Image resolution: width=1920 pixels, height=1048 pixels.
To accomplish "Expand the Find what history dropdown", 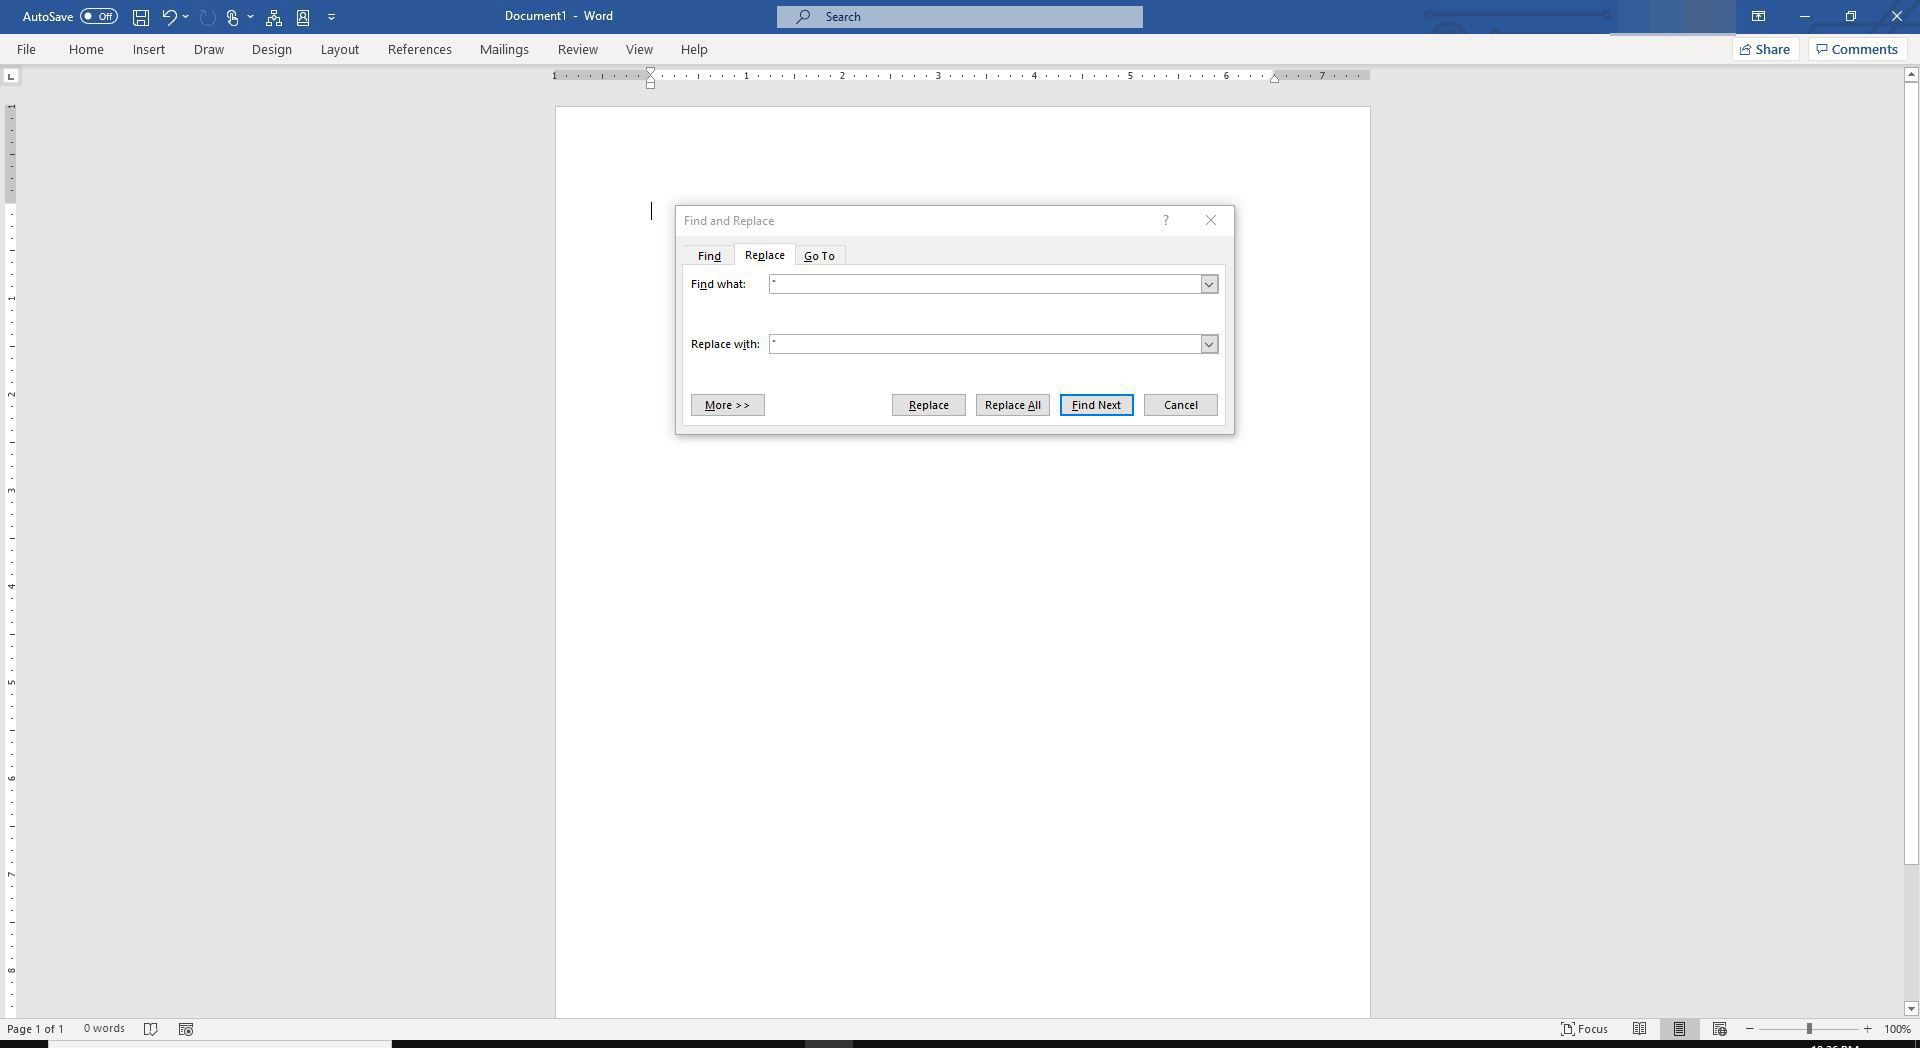I will point(1209,284).
